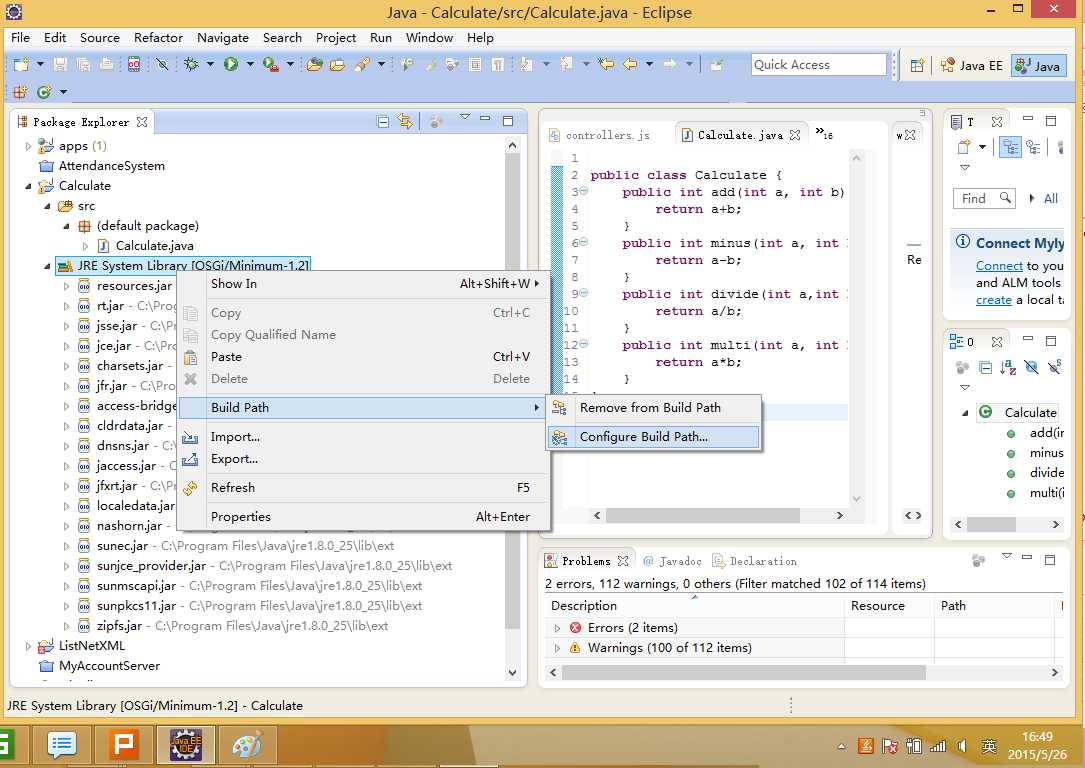The height and width of the screenshot is (768, 1085).
Task: Click the Package Explorer vertical scrollbar
Action: pos(512,391)
